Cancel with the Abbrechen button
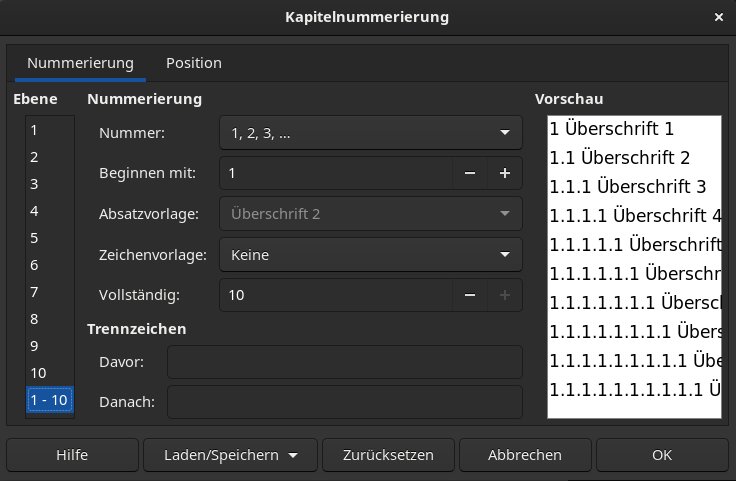 point(524,455)
